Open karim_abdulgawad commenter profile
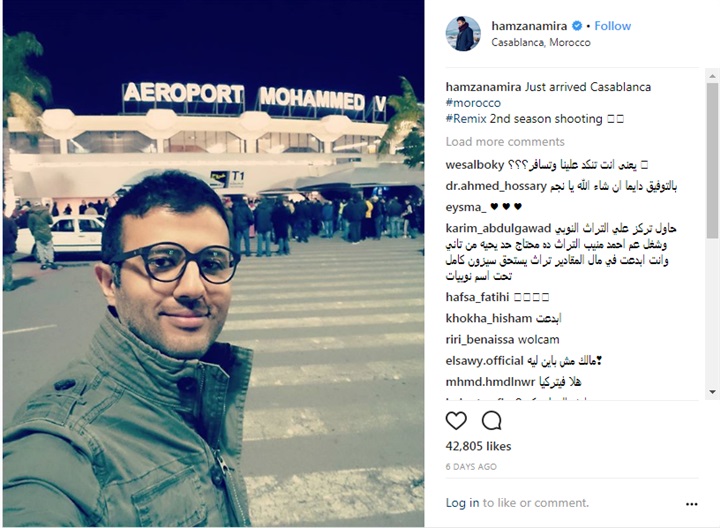 498,228
